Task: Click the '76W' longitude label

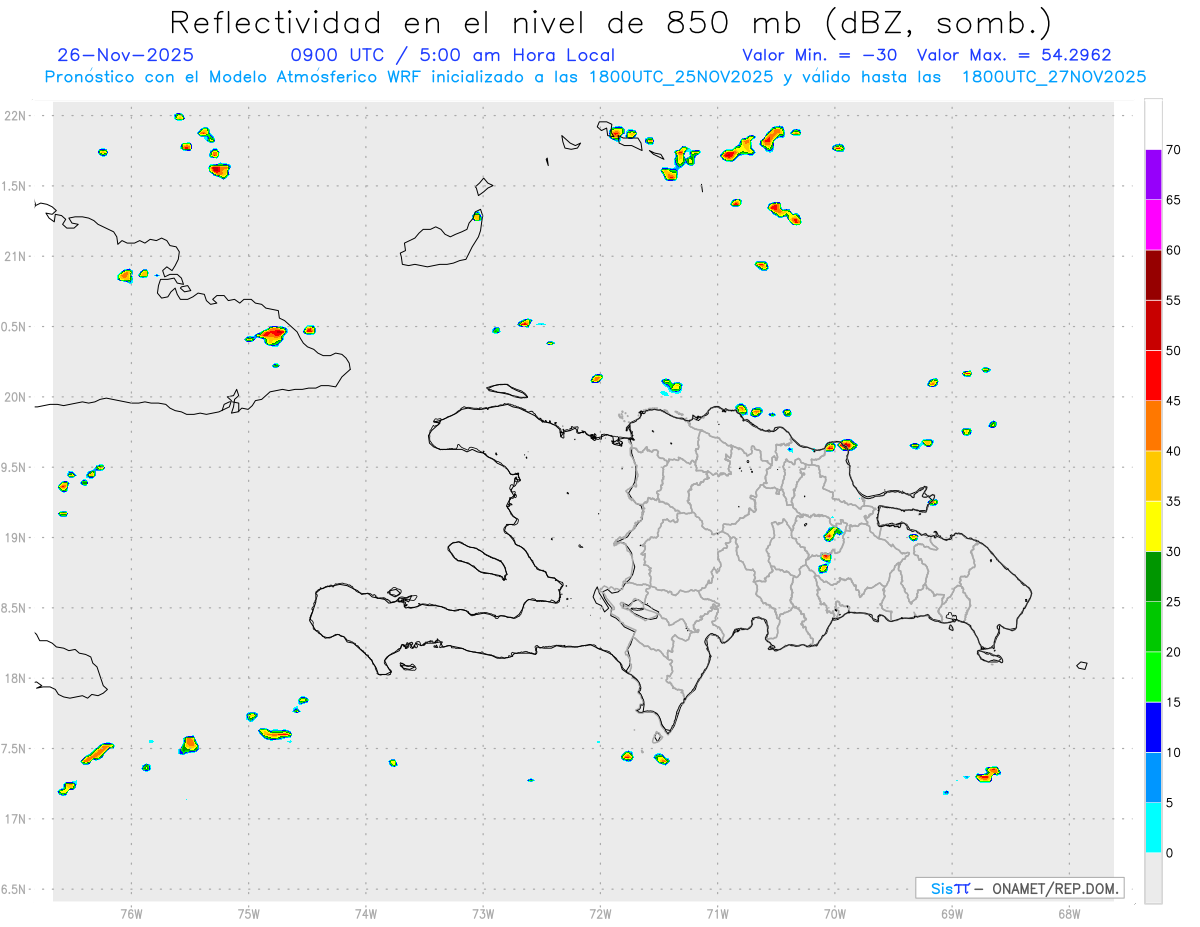Action: click(x=131, y=914)
